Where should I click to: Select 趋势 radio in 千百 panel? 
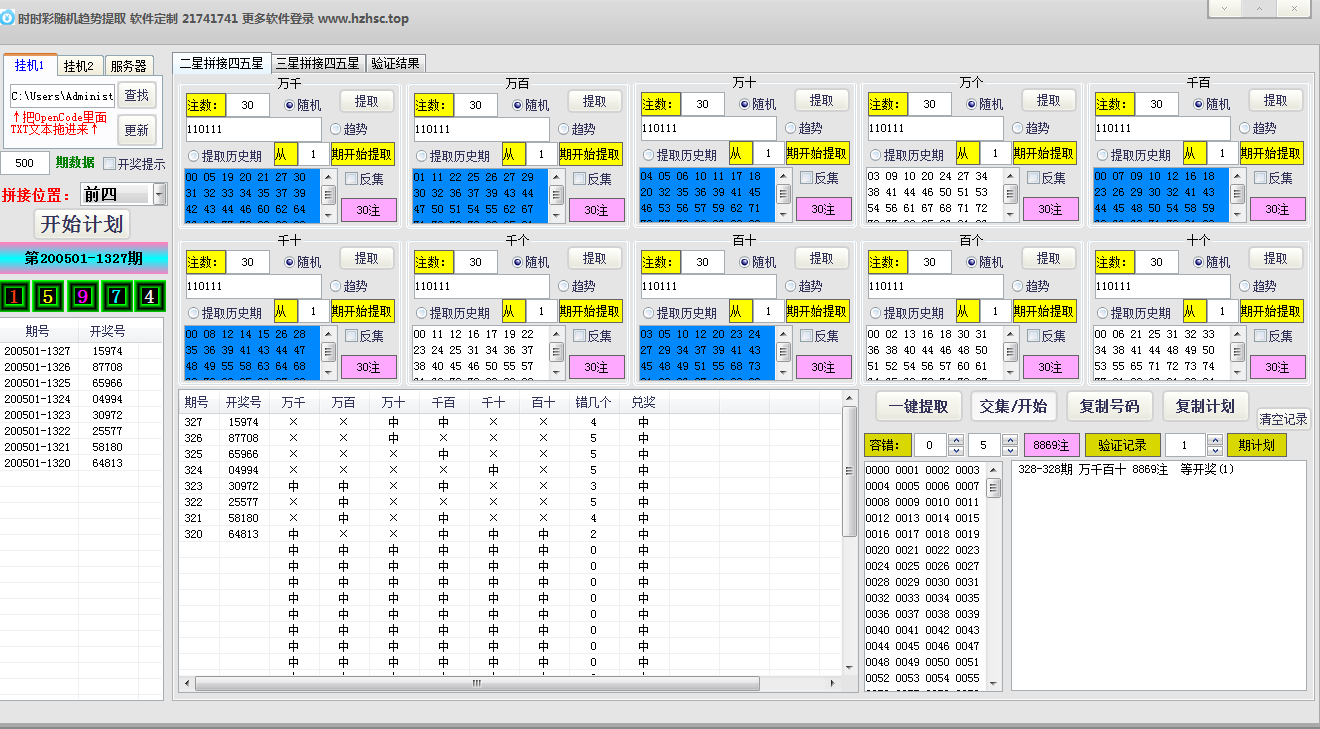(x=1258, y=129)
